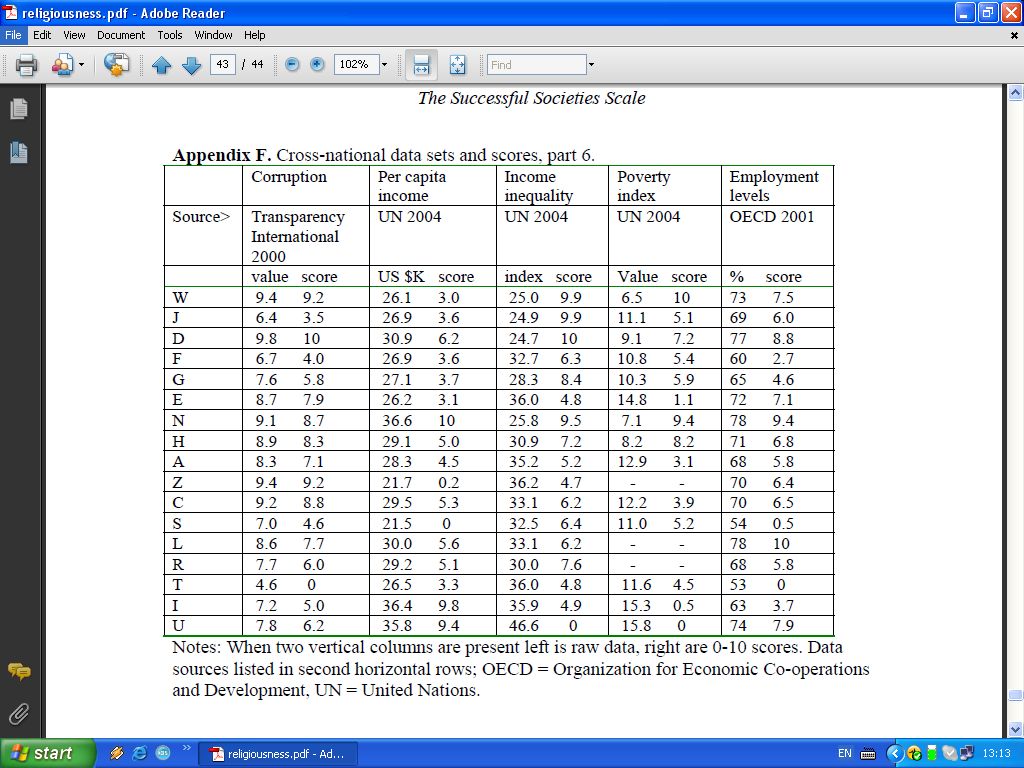Select religiousness.pdf taskbar button

[x=277, y=754]
